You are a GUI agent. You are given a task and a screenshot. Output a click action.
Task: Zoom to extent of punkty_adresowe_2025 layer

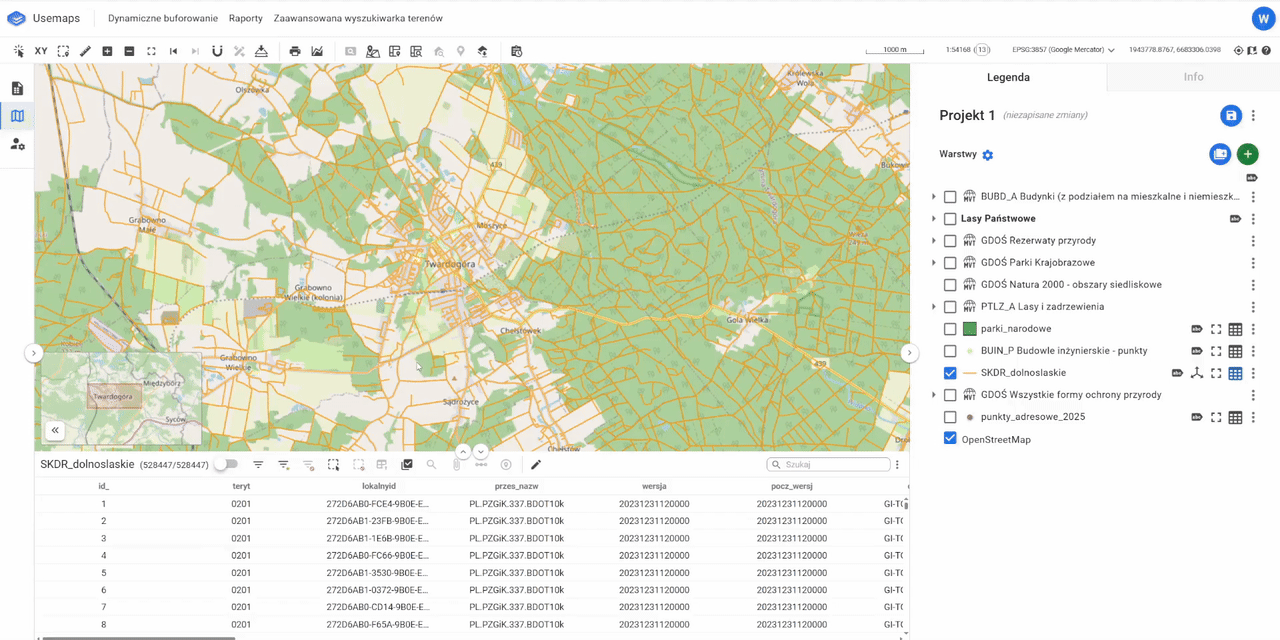[1216, 417]
